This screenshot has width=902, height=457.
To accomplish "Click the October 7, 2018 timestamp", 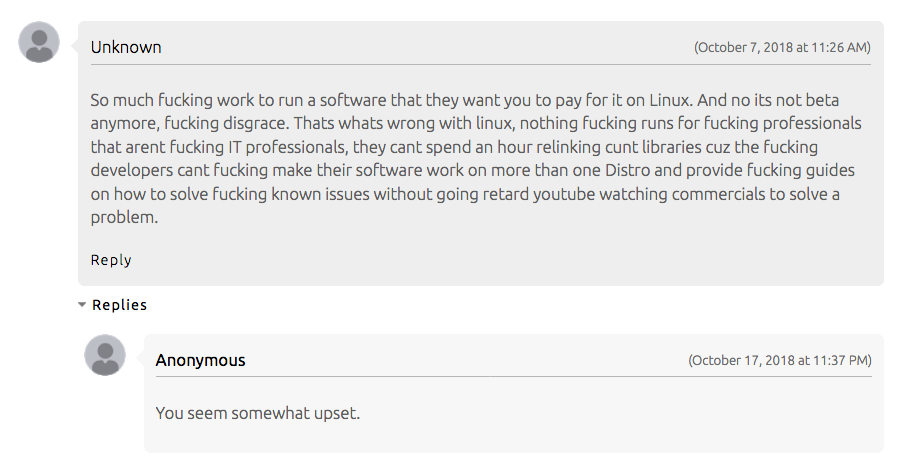I will (x=782, y=48).
